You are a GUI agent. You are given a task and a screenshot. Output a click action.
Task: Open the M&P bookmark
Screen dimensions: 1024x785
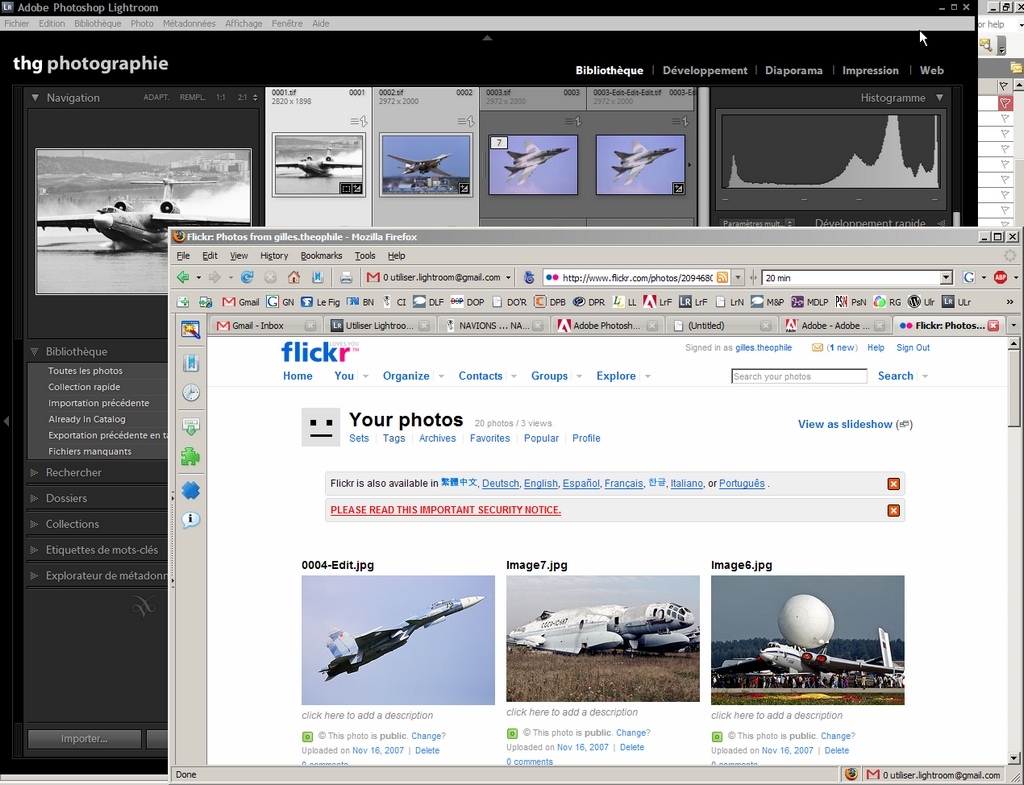tap(767, 302)
